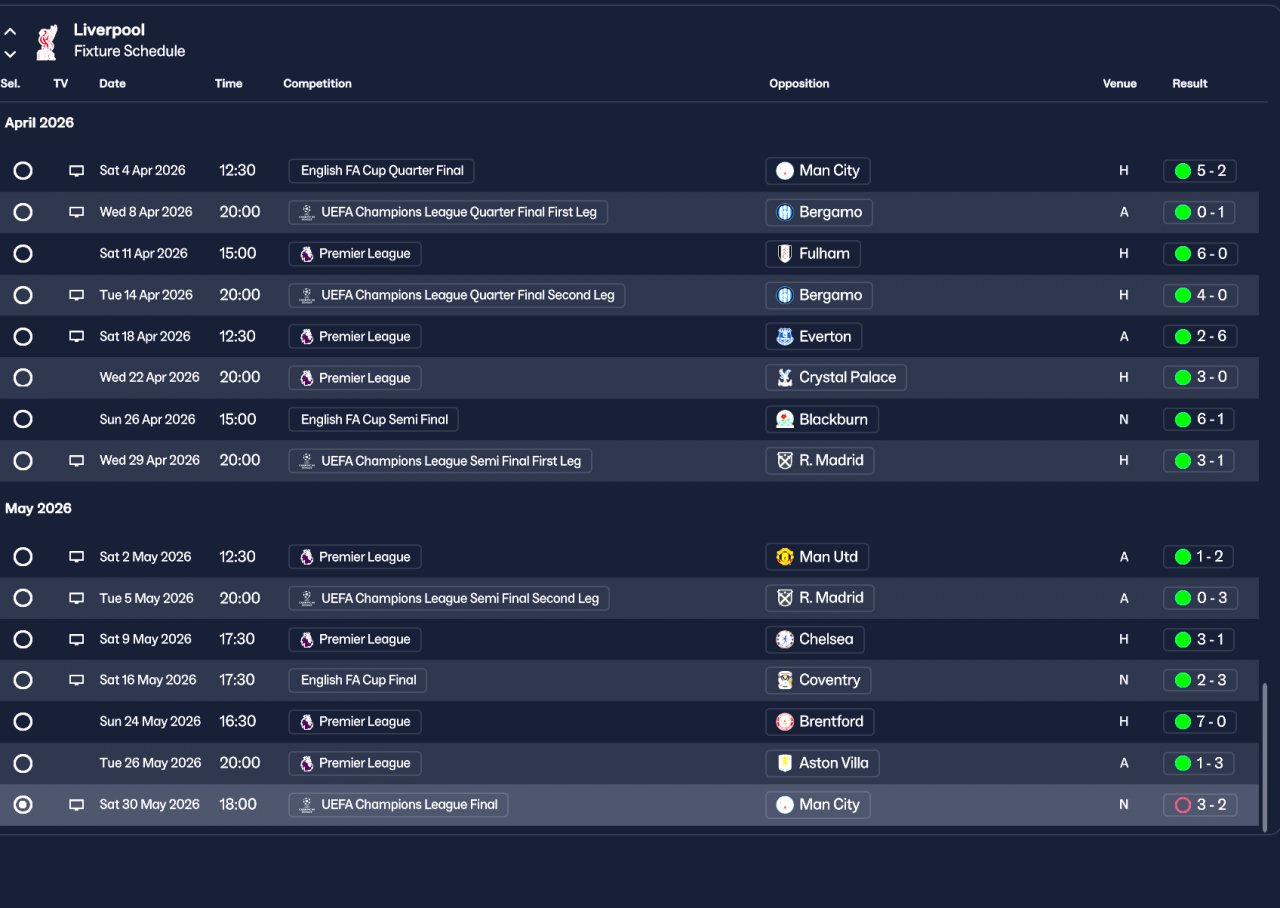Screen dimensions: 1280x908
Task: Click the Liverpool title text
Action: pos(109,30)
